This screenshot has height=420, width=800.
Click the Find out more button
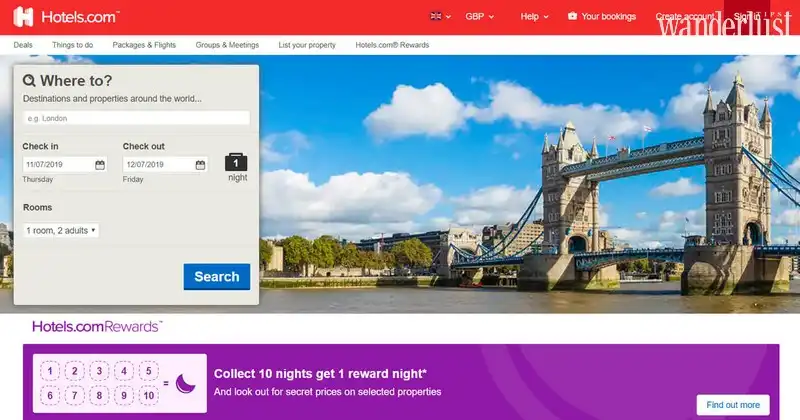tap(733, 405)
